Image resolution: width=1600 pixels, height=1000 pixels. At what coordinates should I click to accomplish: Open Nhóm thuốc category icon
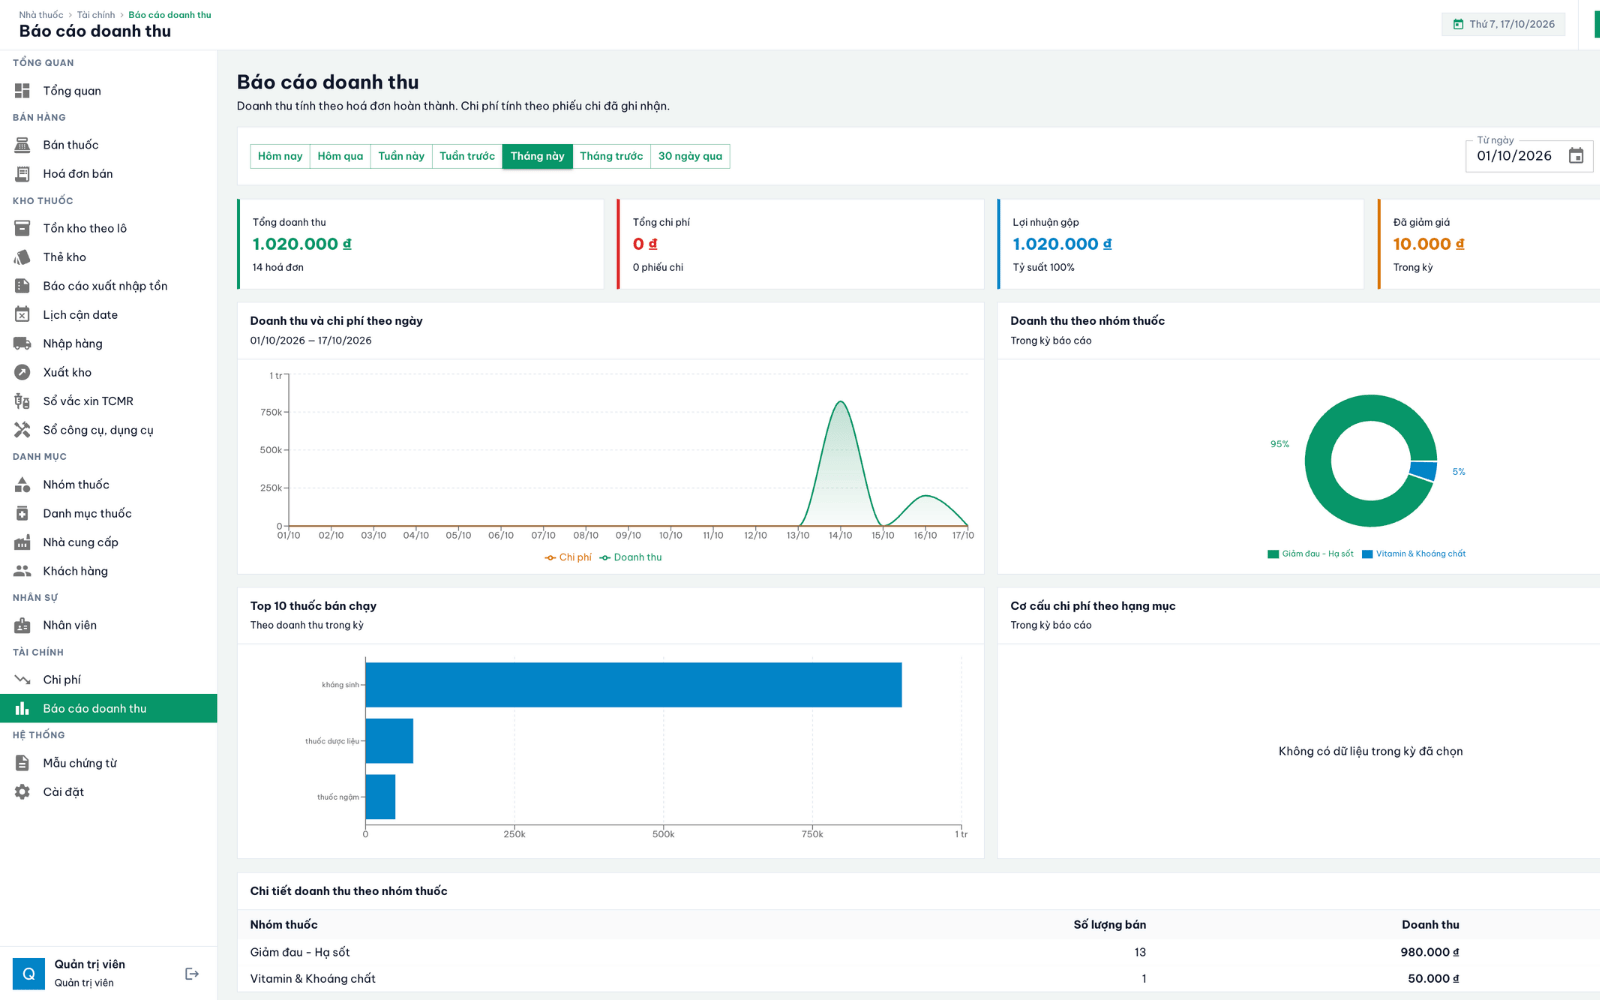click(x=22, y=485)
